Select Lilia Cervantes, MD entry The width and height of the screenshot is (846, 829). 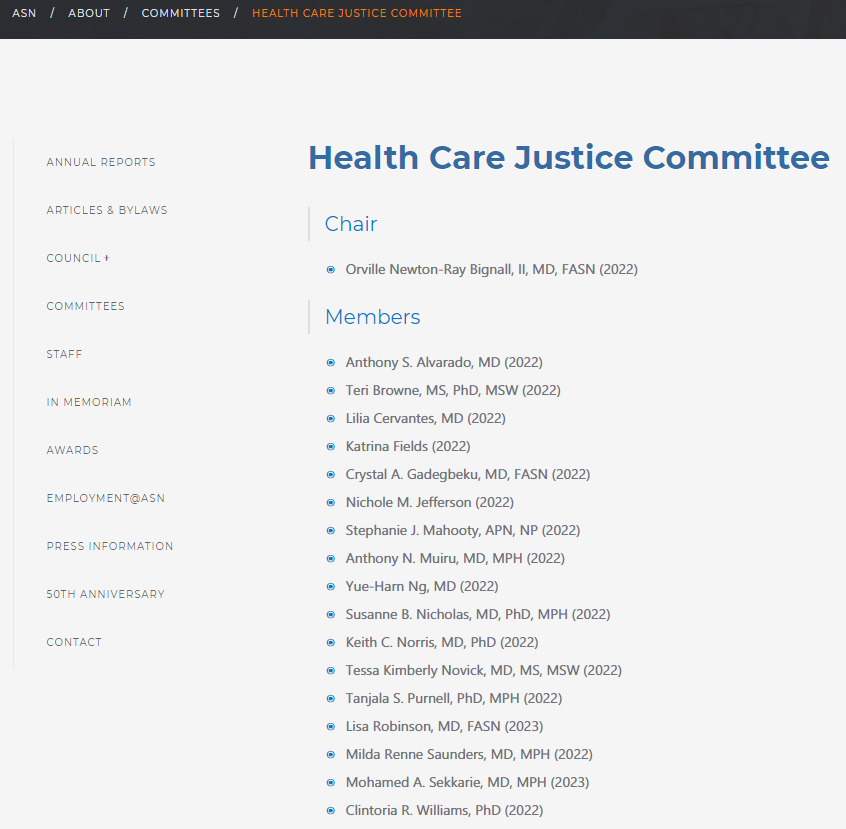coord(426,418)
